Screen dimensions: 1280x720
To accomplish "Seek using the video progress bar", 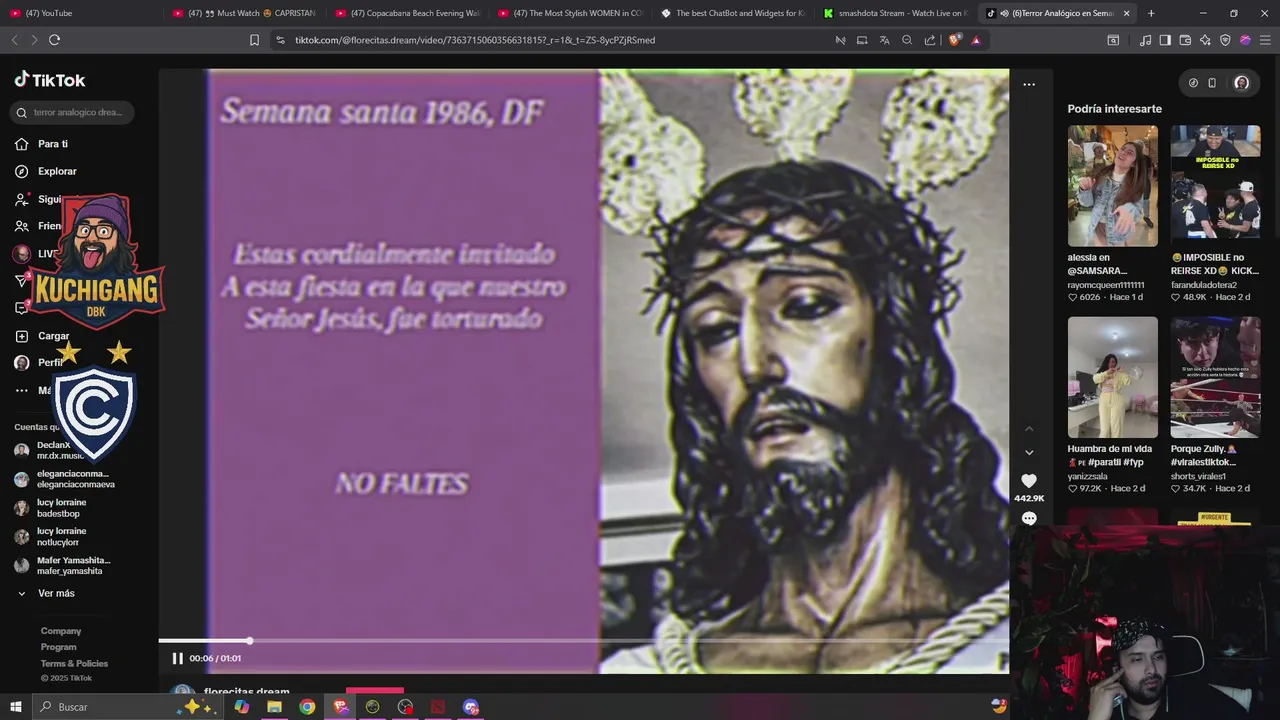I will (x=584, y=641).
